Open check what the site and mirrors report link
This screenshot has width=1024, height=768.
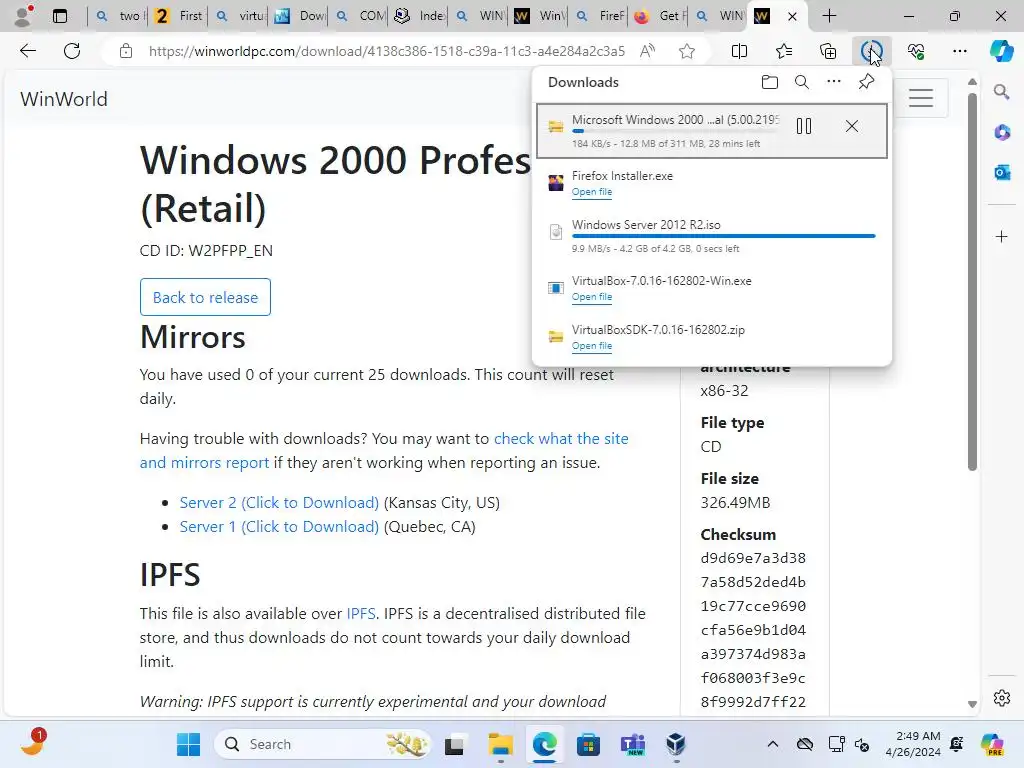[x=384, y=451]
